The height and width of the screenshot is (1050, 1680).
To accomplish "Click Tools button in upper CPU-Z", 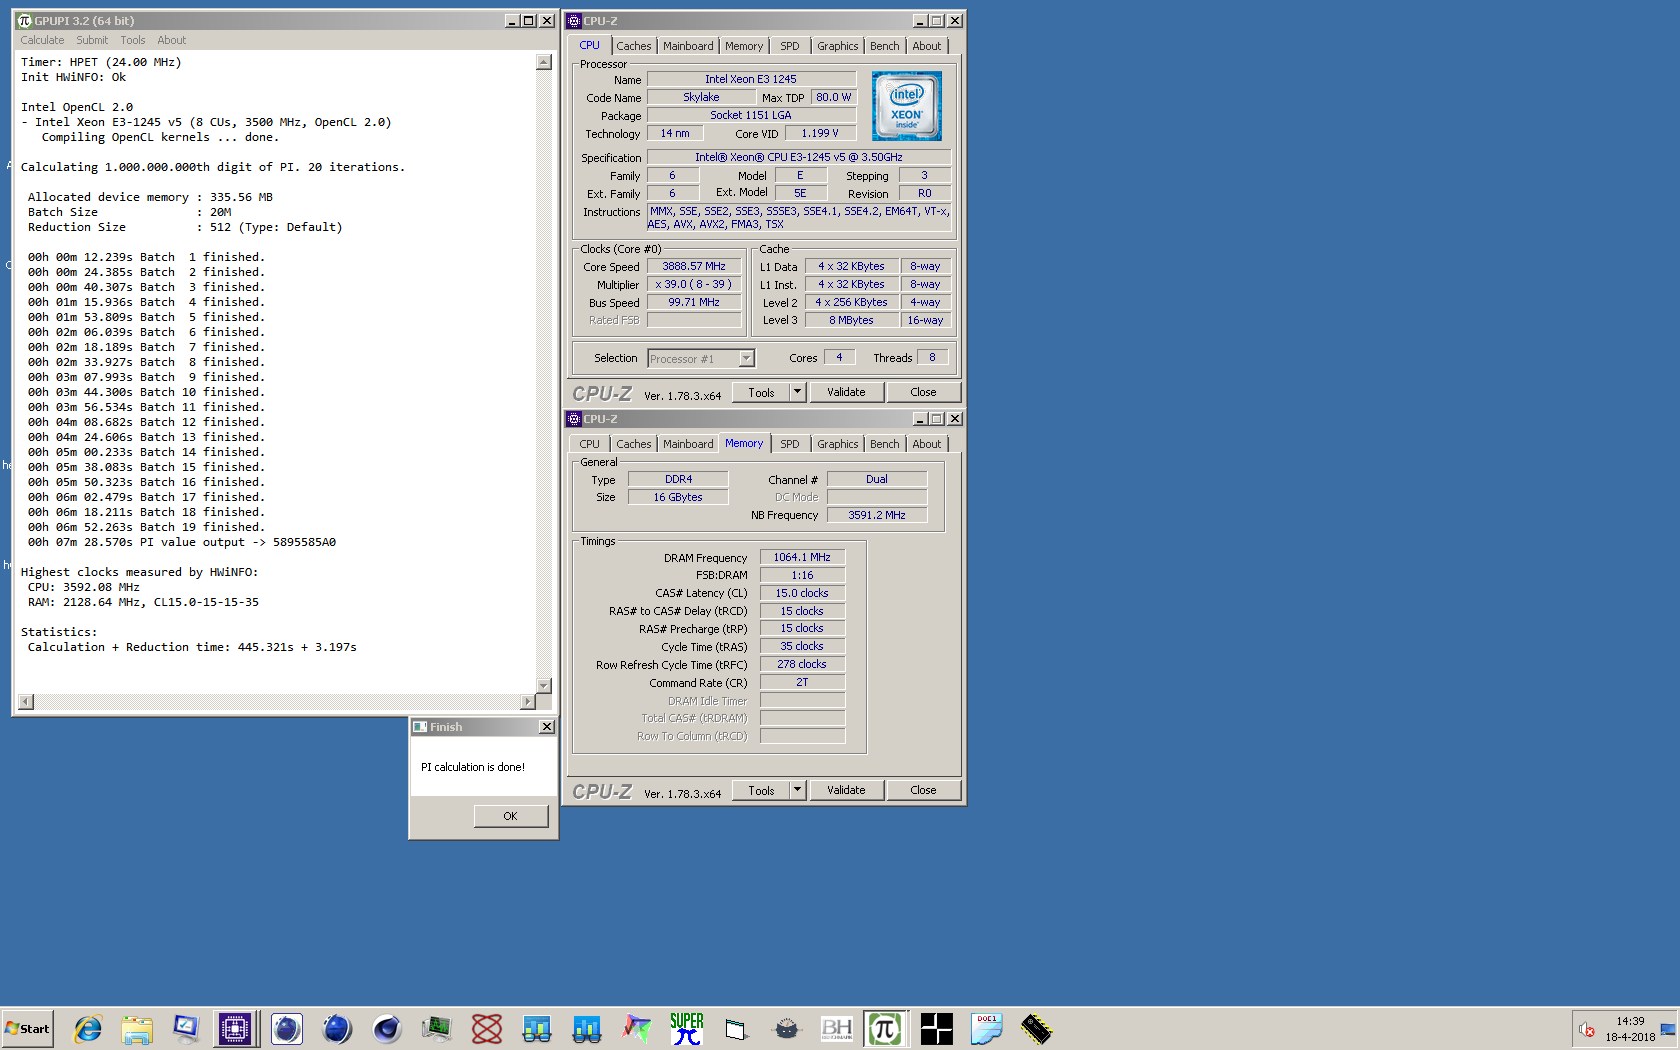I will pyautogui.click(x=762, y=392).
